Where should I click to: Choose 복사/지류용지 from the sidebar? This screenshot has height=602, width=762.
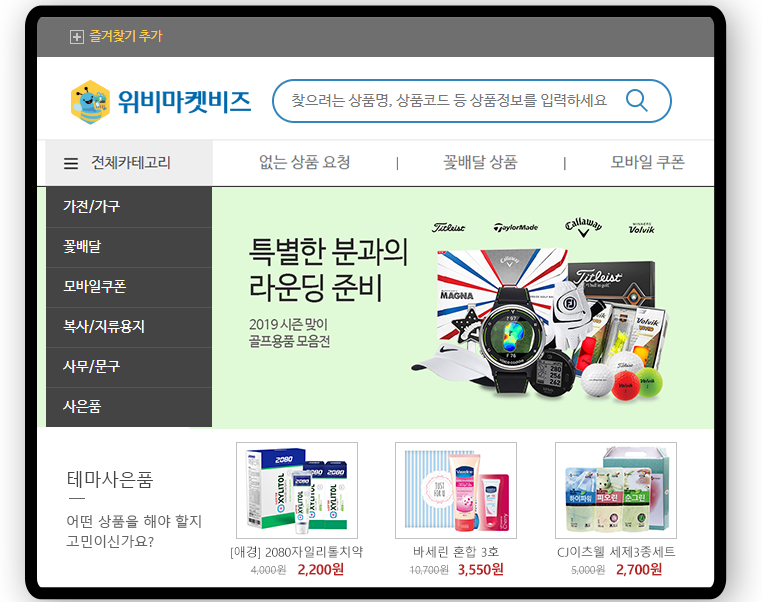[x=129, y=327]
